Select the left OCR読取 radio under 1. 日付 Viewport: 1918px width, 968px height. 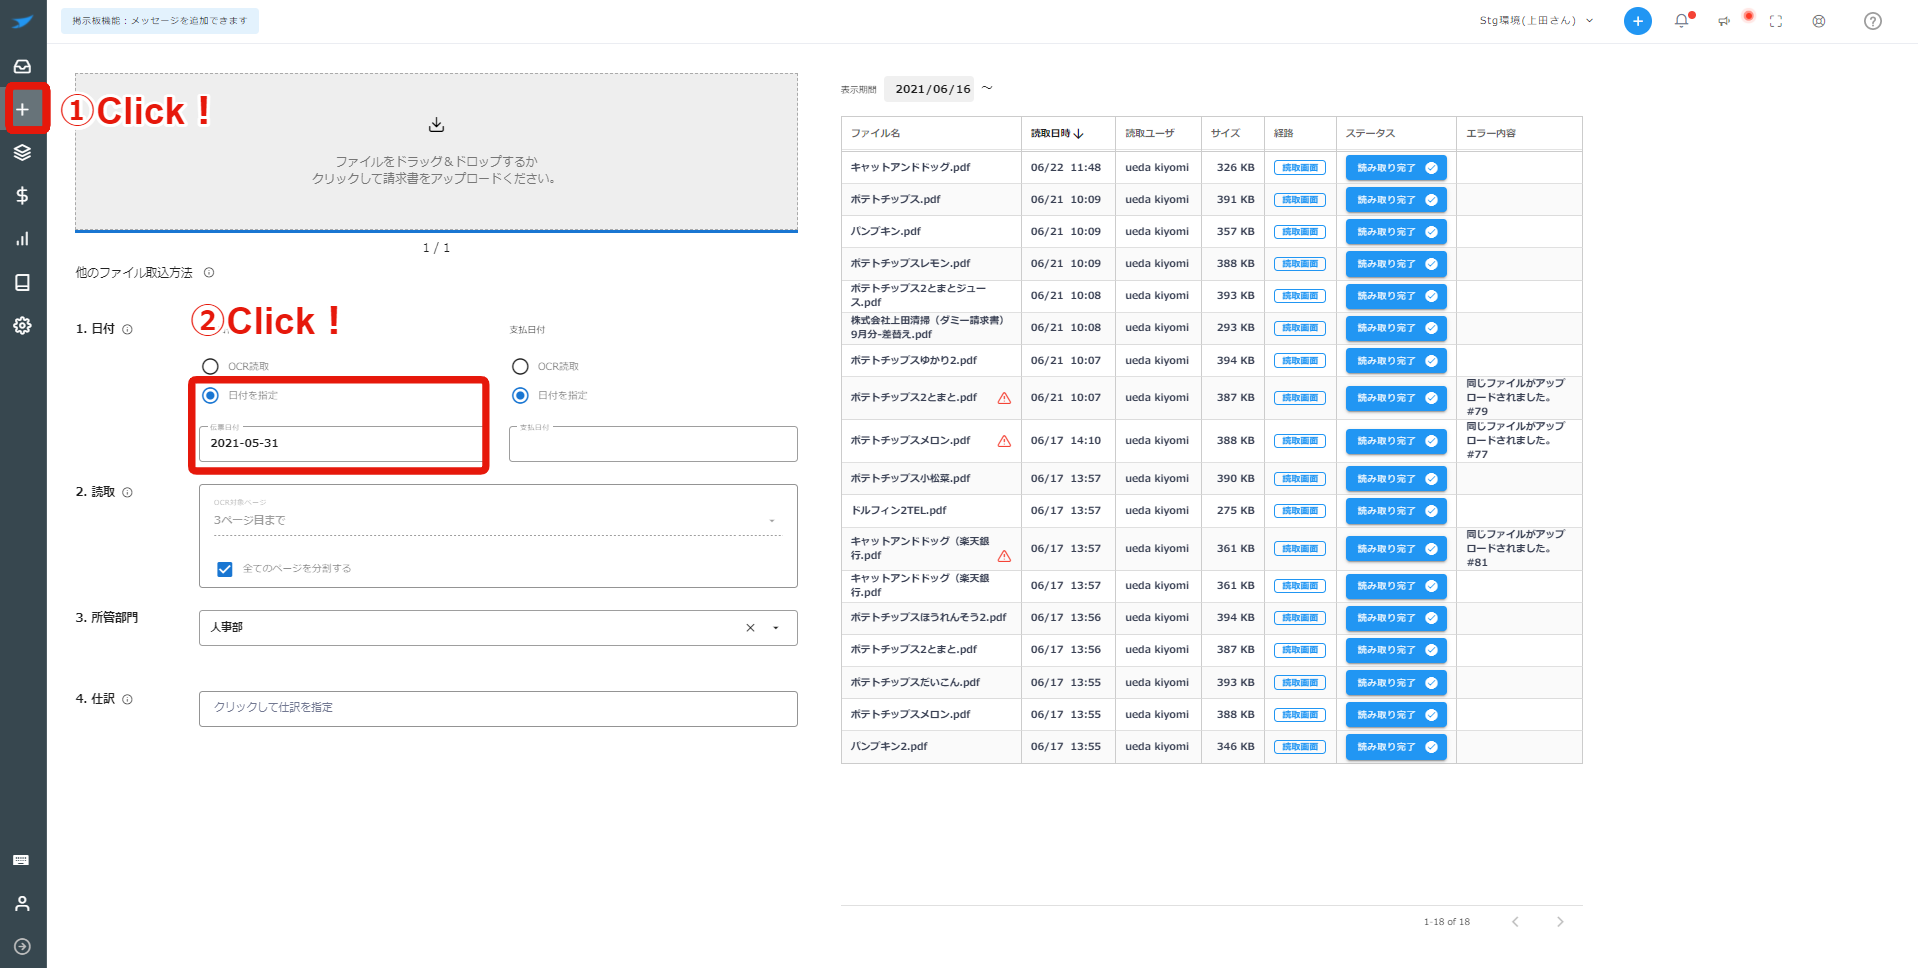(x=210, y=366)
